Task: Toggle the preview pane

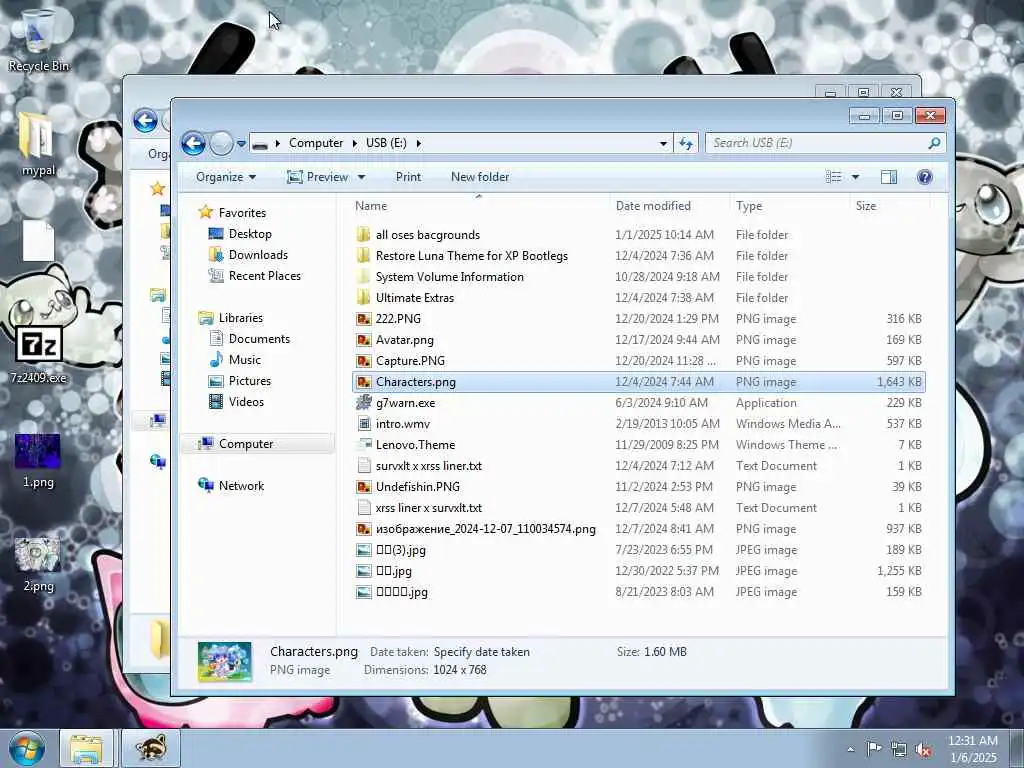Action: (x=889, y=177)
